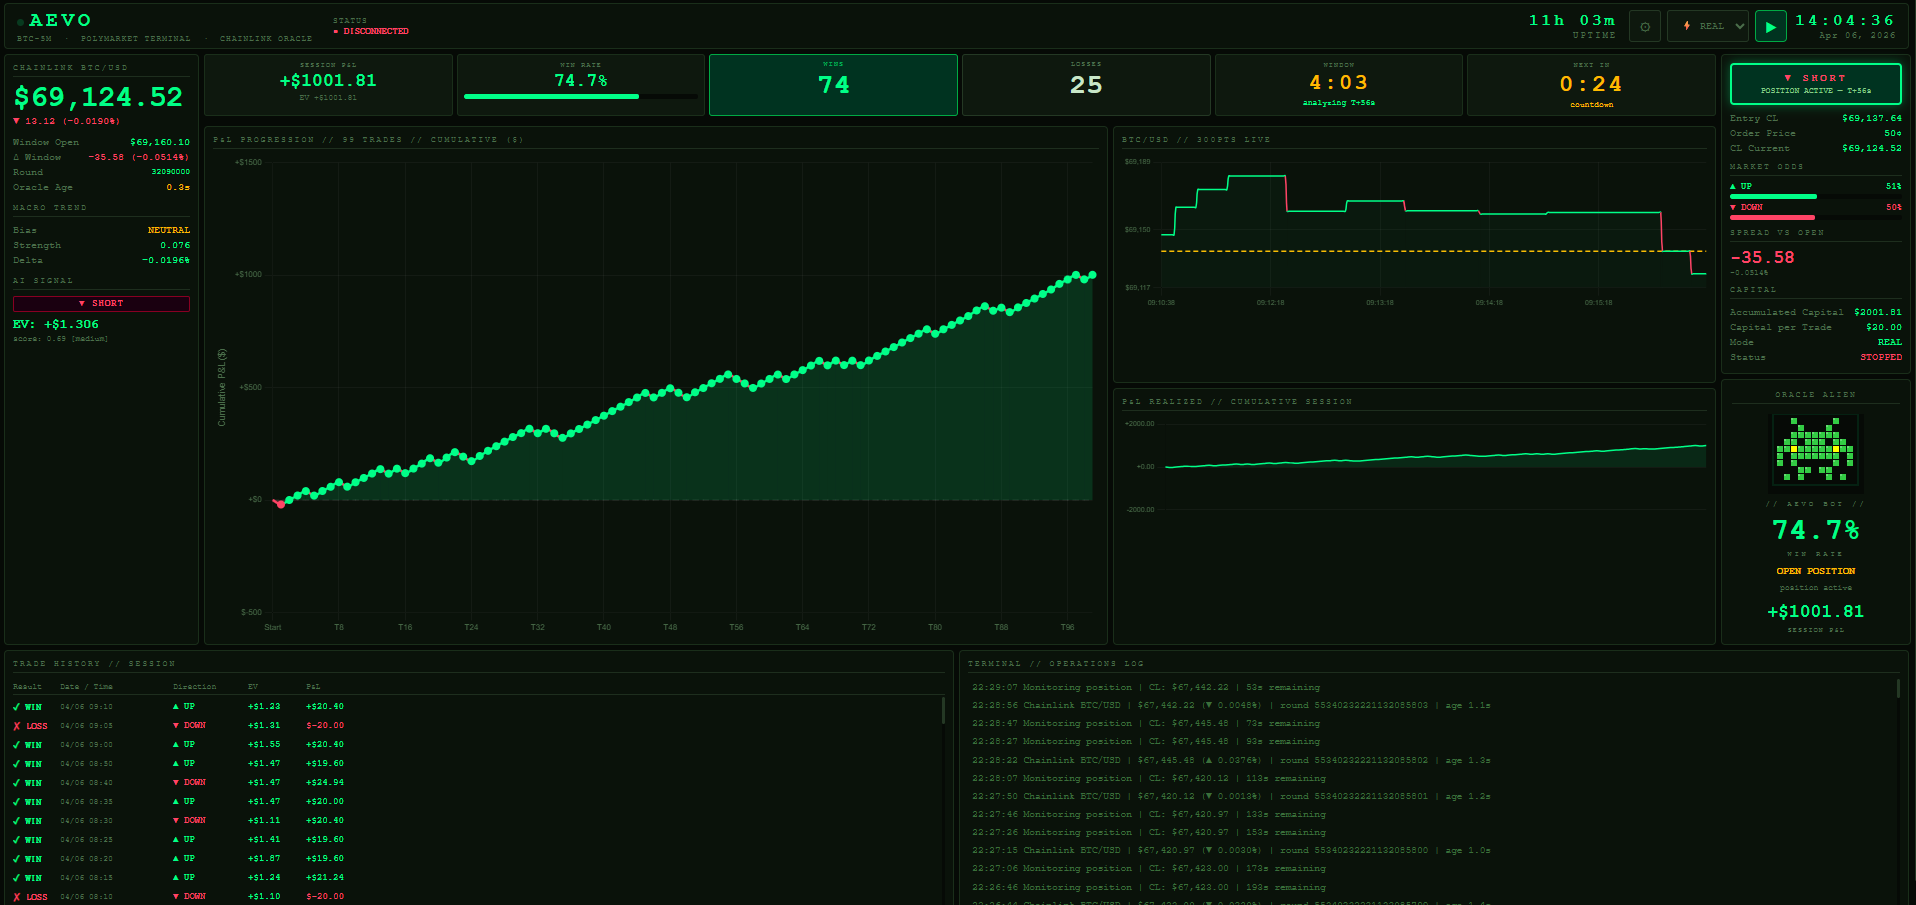
Task: Click the red X icon on a LOSS trade
Action: 16,725
